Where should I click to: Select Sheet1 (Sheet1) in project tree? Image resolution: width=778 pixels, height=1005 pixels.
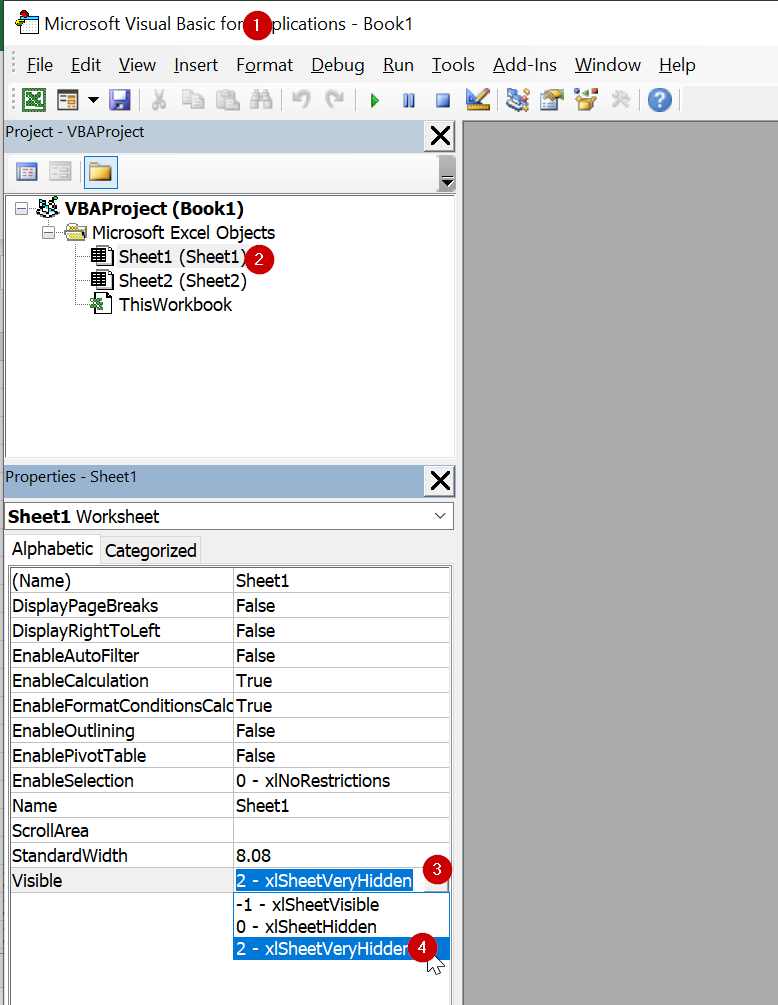pyautogui.click(x=183, y=257)
